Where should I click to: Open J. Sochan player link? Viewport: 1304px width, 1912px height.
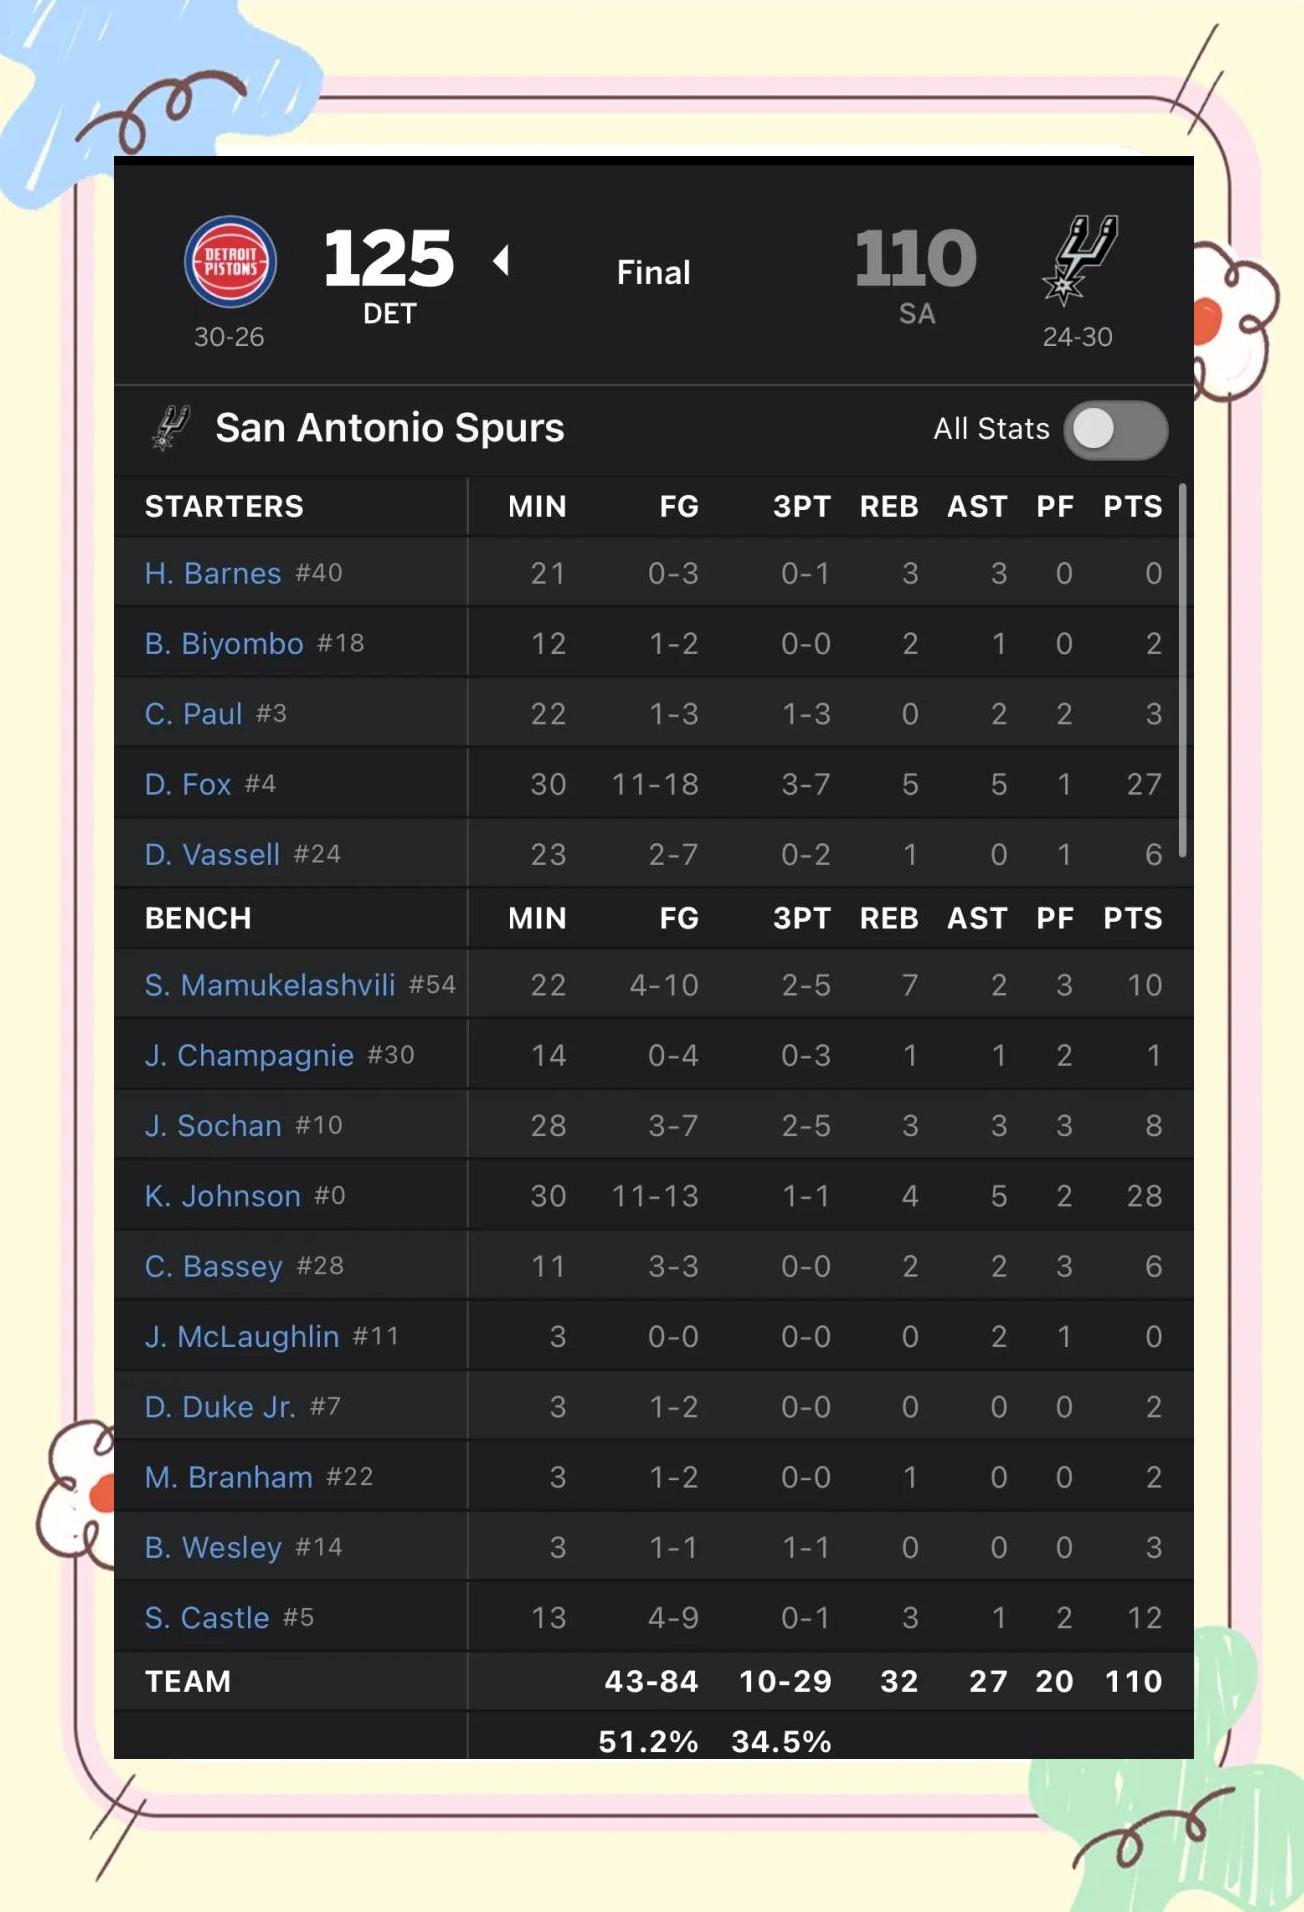point(213,1126)
